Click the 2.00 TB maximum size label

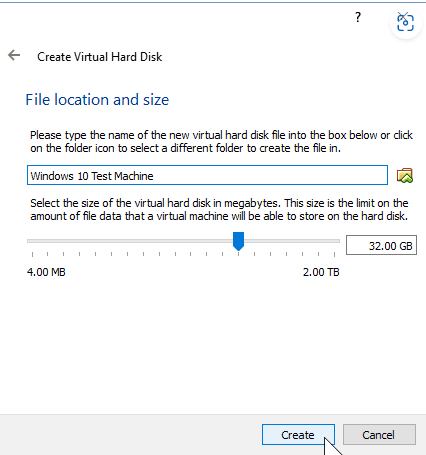click(321, 272)
